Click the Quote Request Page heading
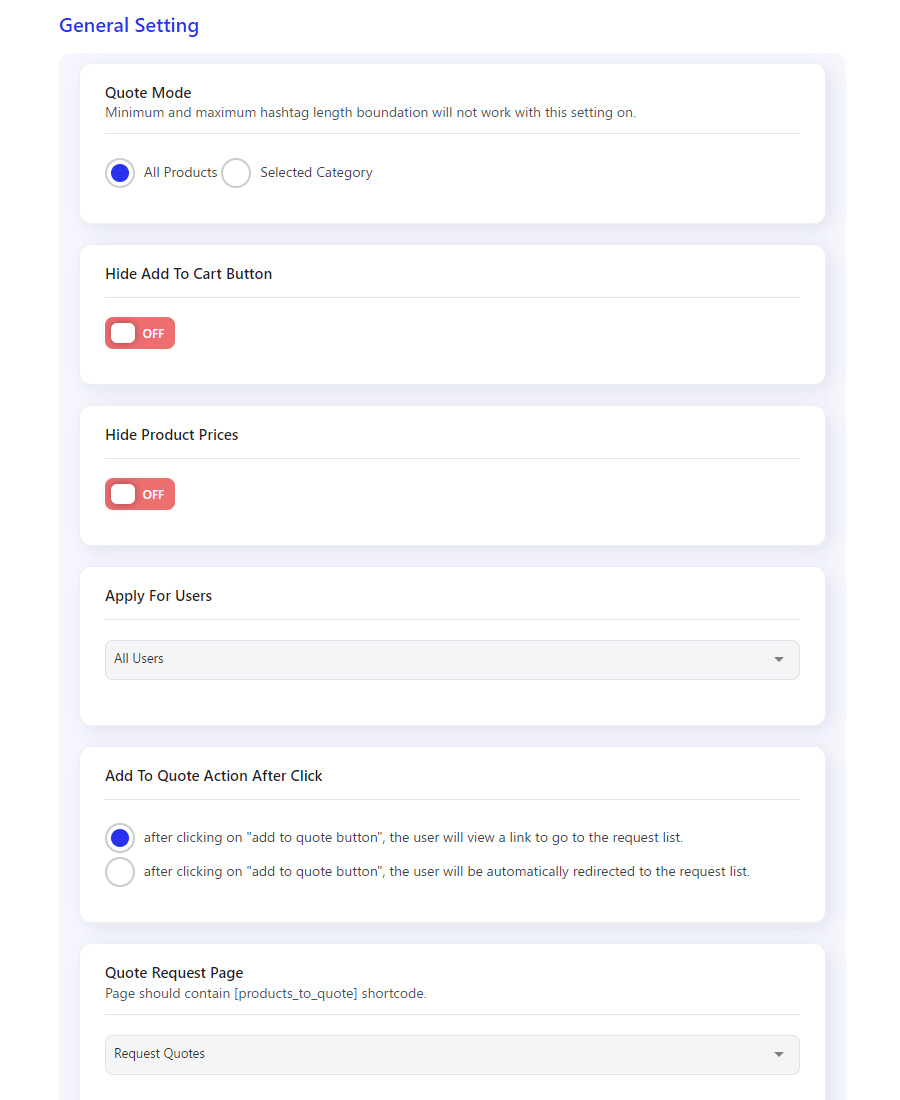Image resolution: width=900 pixels, height=1100 pixels. 174,973
